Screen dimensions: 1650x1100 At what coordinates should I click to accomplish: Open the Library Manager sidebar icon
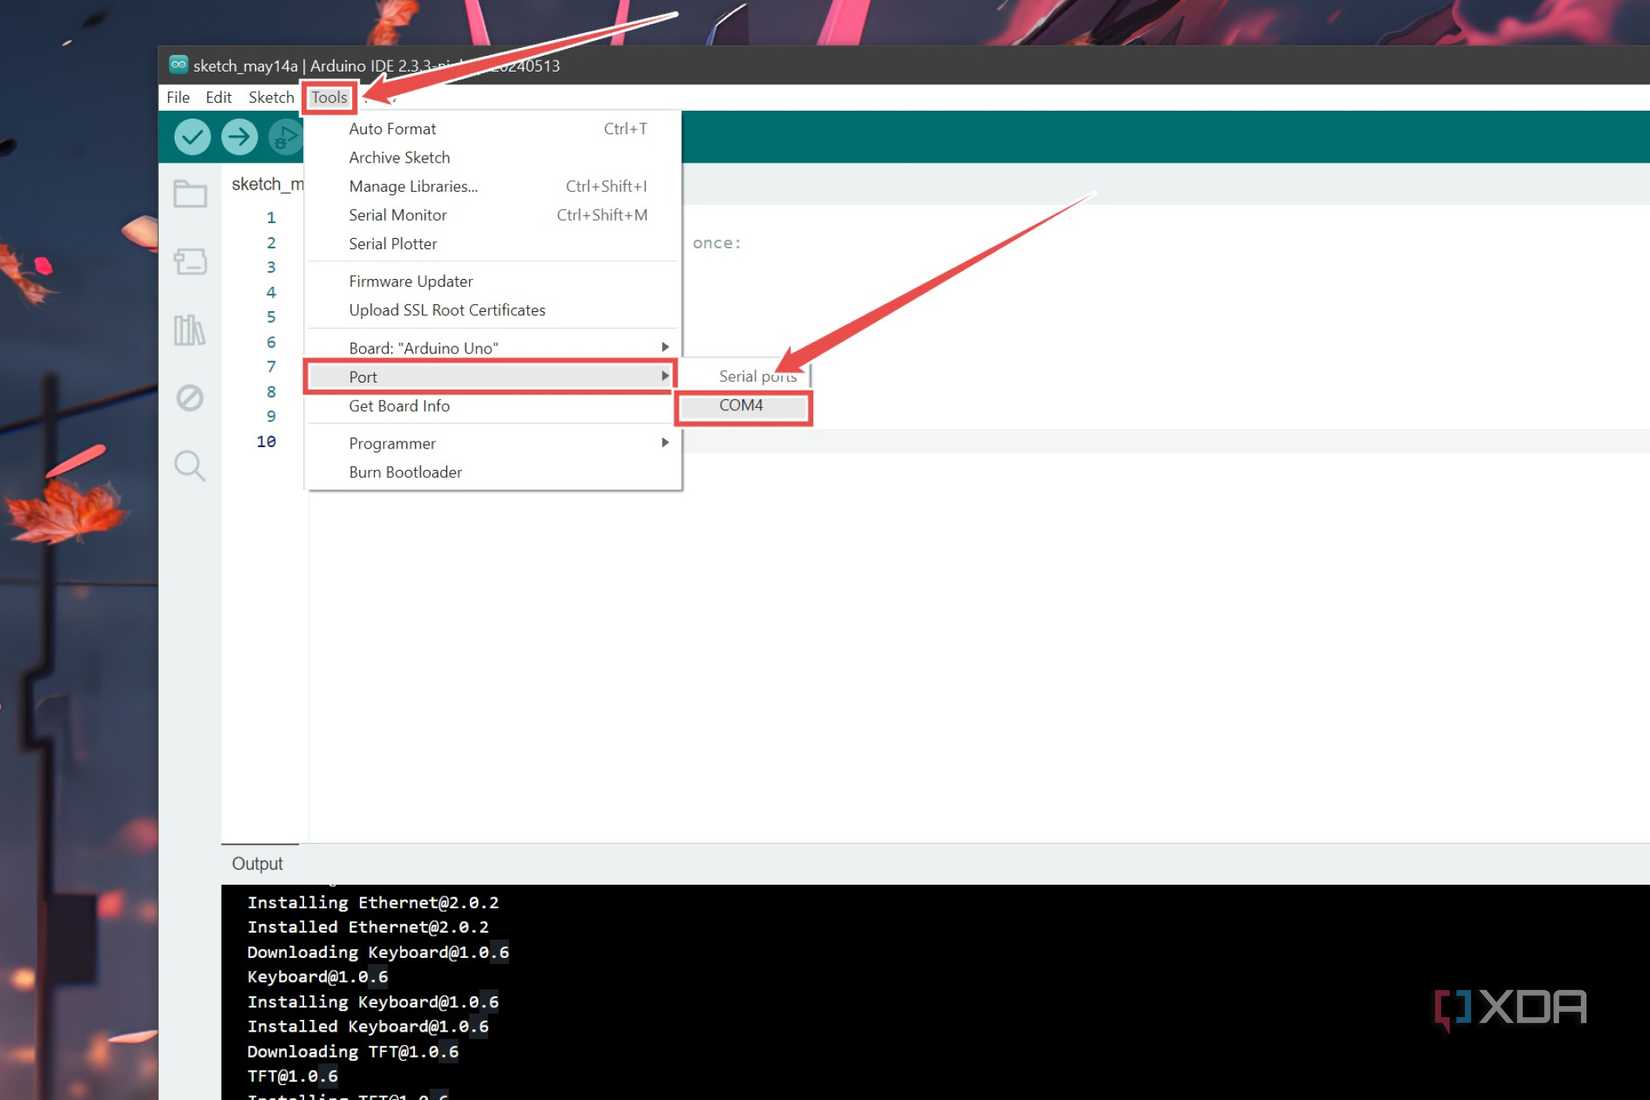tap(190, 330)
